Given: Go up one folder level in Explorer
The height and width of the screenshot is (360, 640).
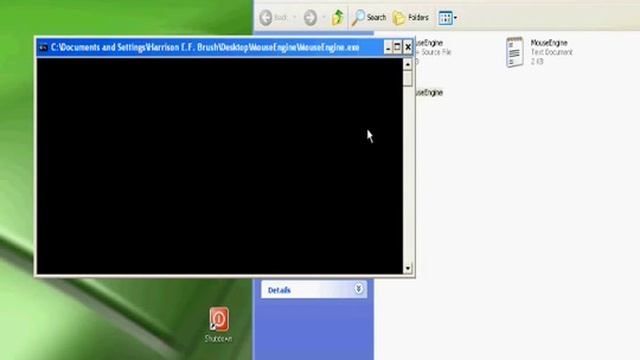Looking at the screenshot, I should pos(338,18).
